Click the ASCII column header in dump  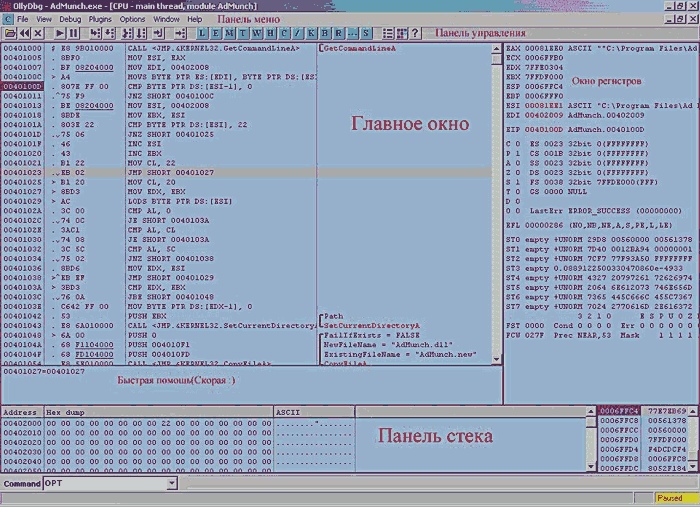[x=289, y=411]
